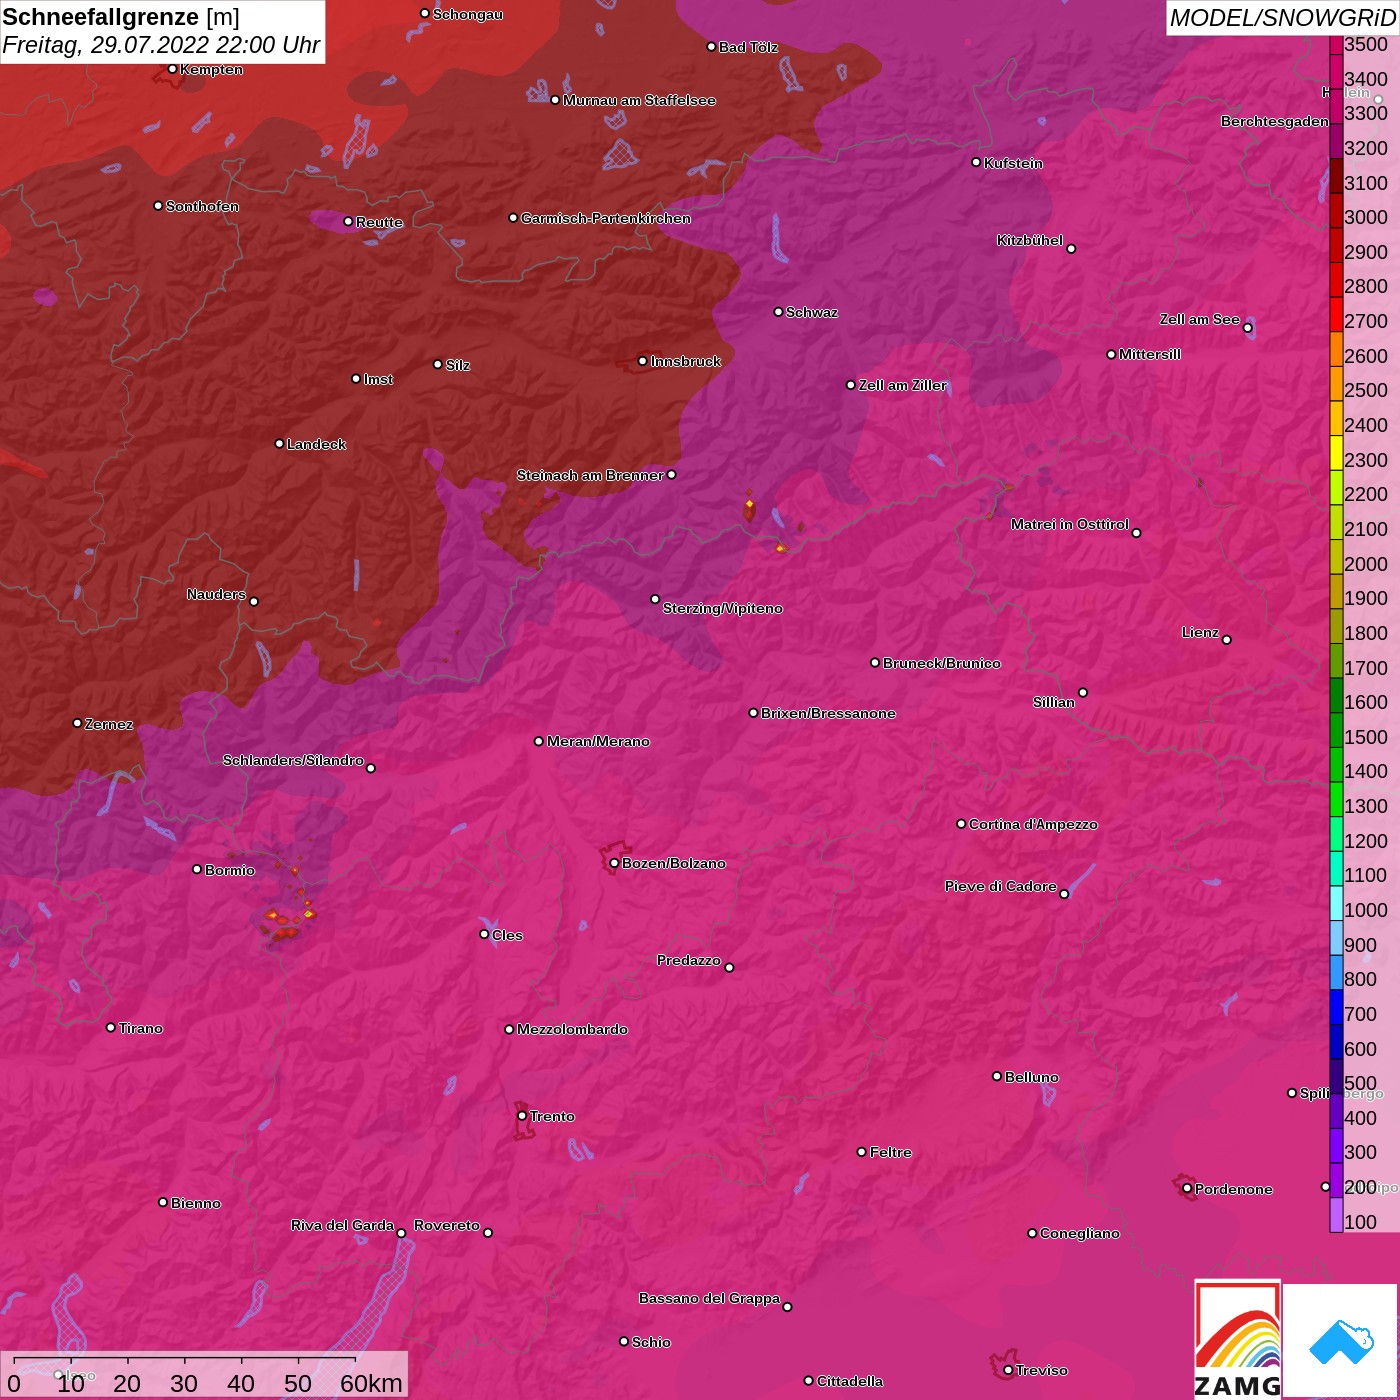Click the Sterzing/Vipiteno label
Screen dimensions: 1400x1400
[x=722, y=608]
